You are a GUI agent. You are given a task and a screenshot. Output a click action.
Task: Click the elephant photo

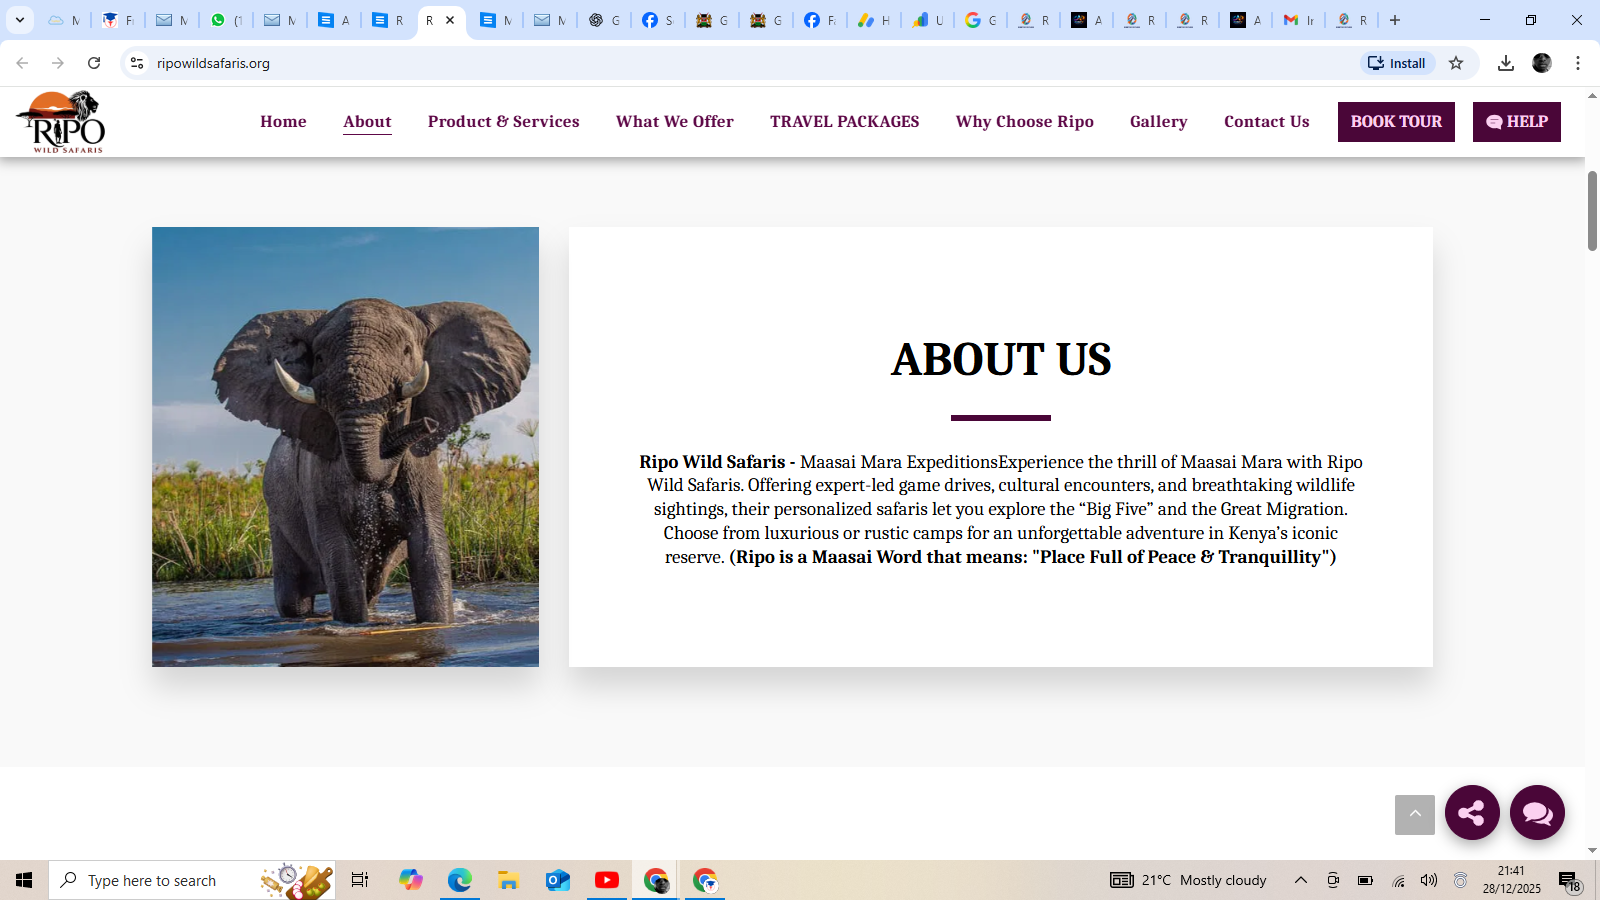click(x=345, y=447)
